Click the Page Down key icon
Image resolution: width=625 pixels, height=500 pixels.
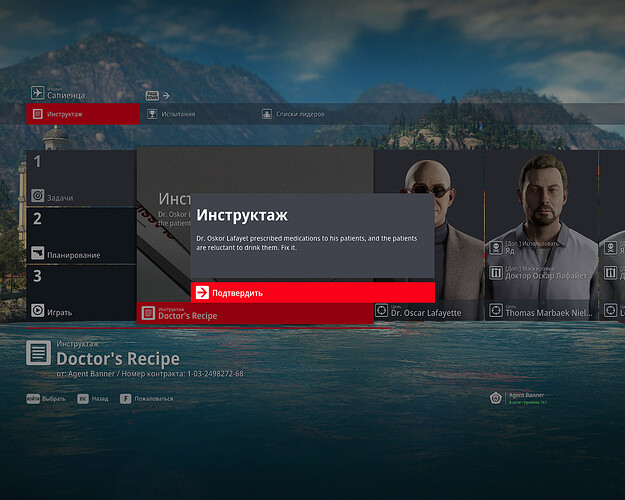pyautogui.click(x=152, y=95)
